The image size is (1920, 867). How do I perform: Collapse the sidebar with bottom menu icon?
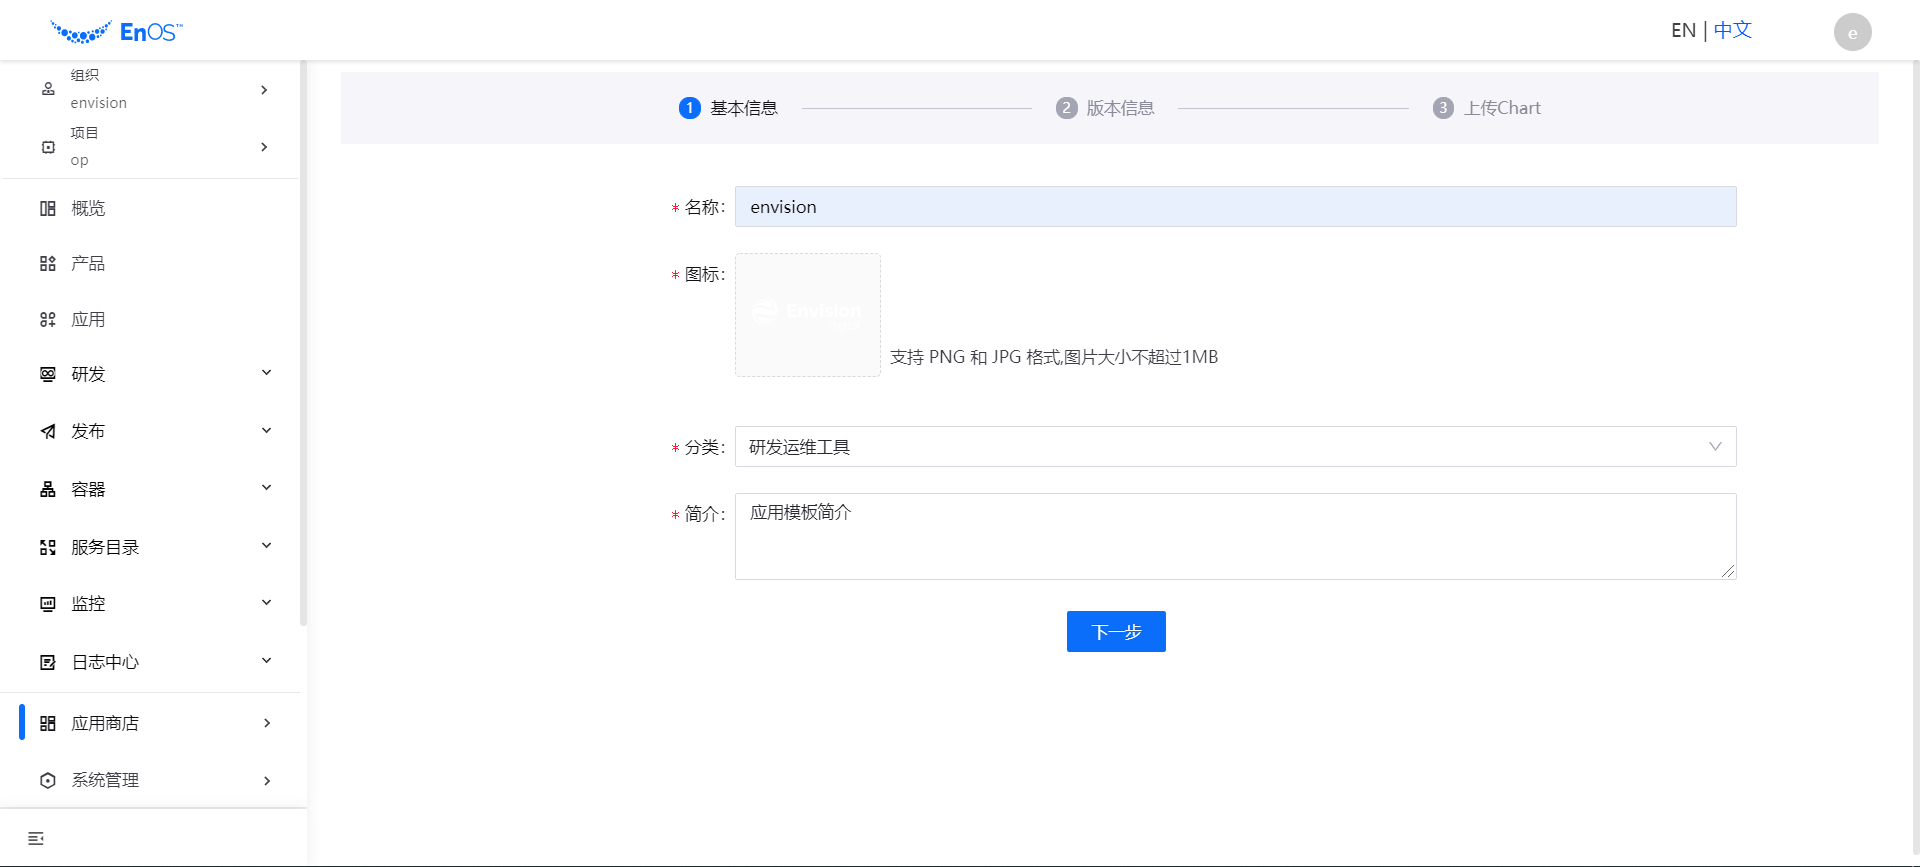point(36,838)
